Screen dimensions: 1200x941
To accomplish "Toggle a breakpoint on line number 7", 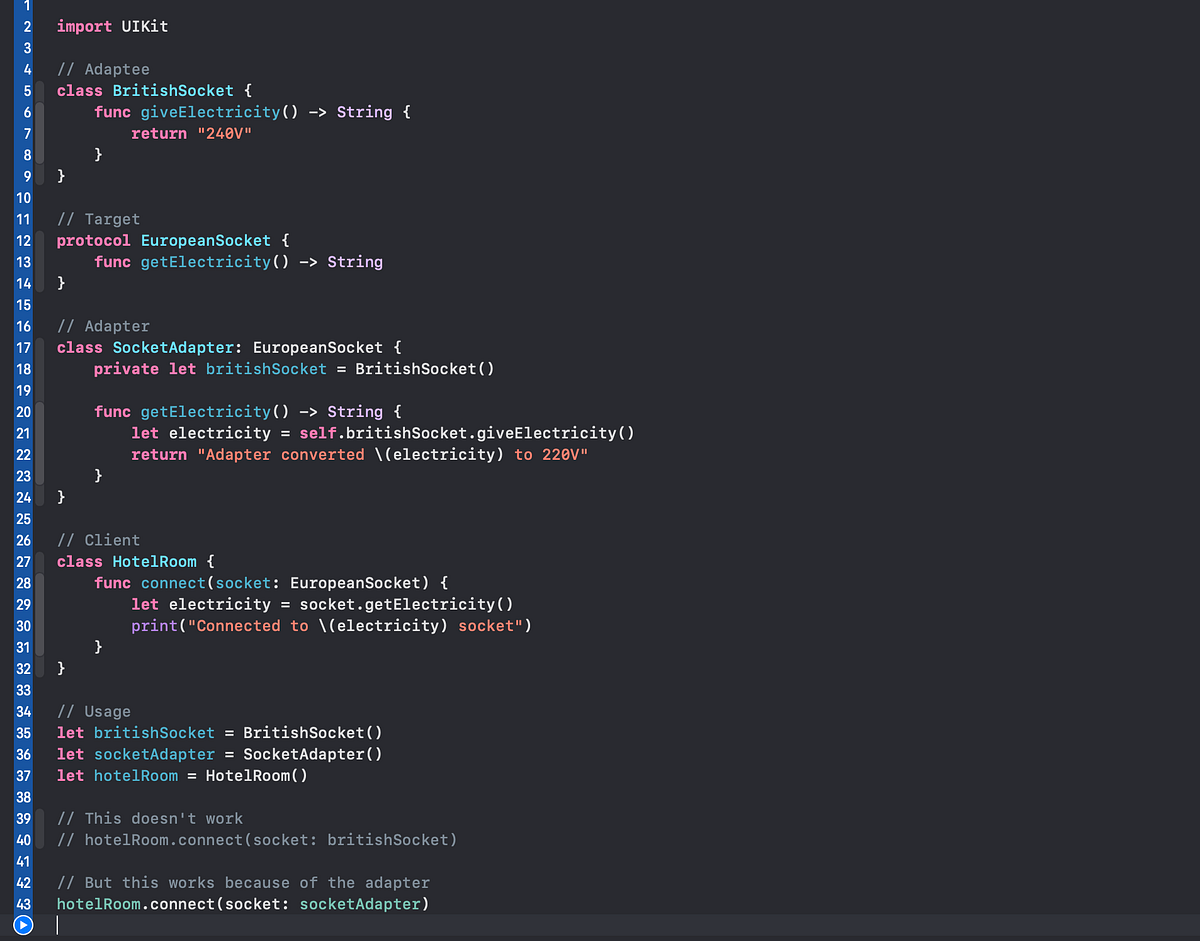I will (x=23, y=133).
